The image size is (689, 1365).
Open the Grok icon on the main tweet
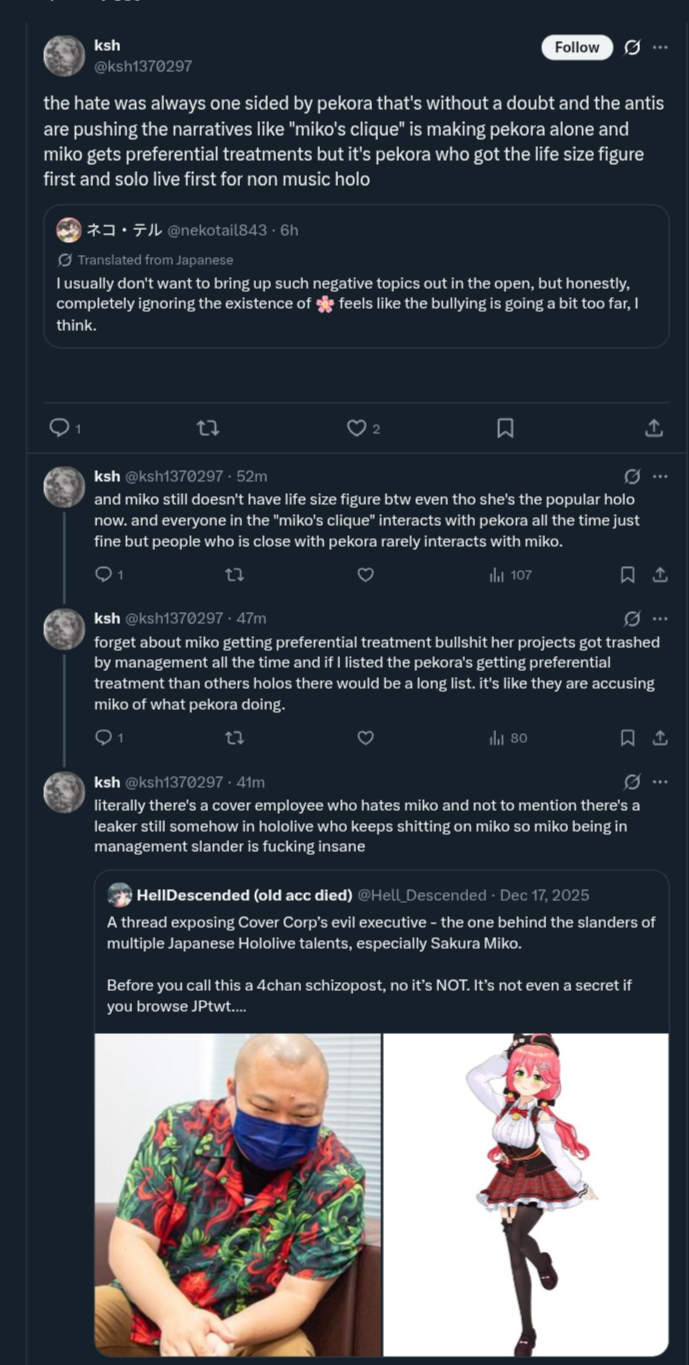(x=632, y=47)
